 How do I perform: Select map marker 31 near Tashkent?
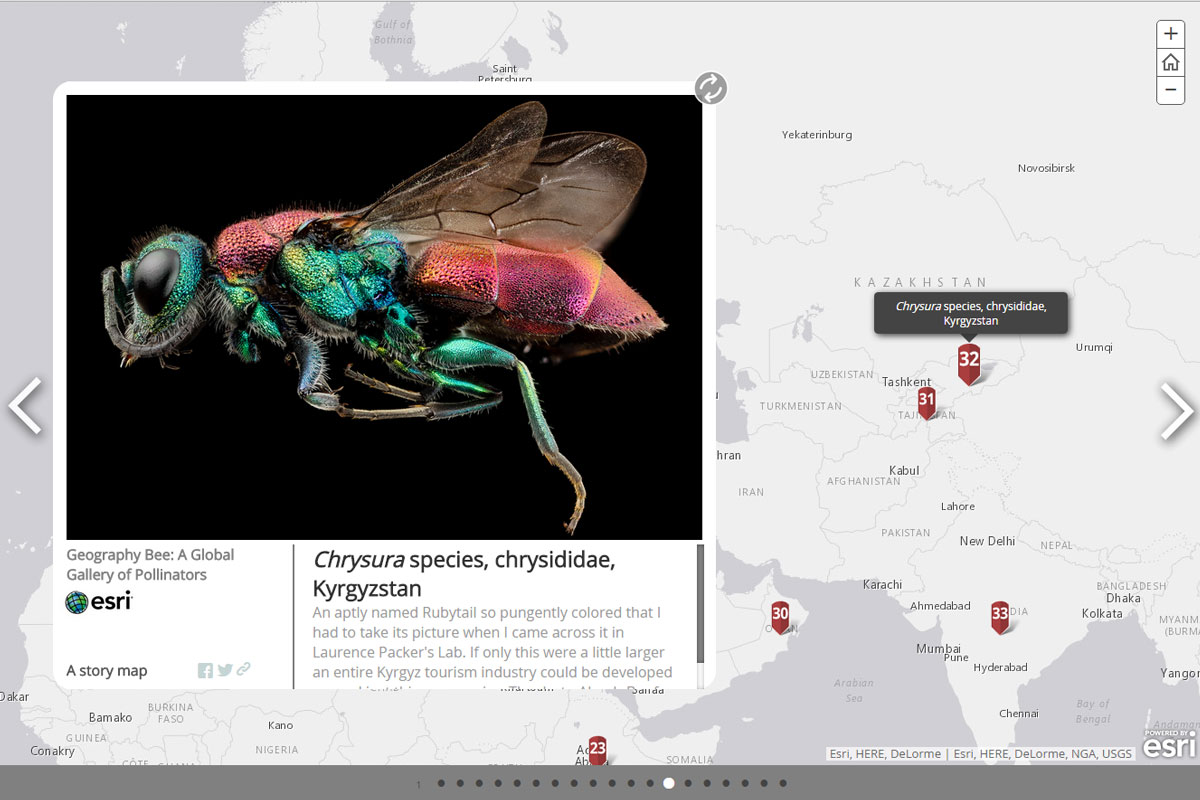pyautogui.click(x=927, y=401)
